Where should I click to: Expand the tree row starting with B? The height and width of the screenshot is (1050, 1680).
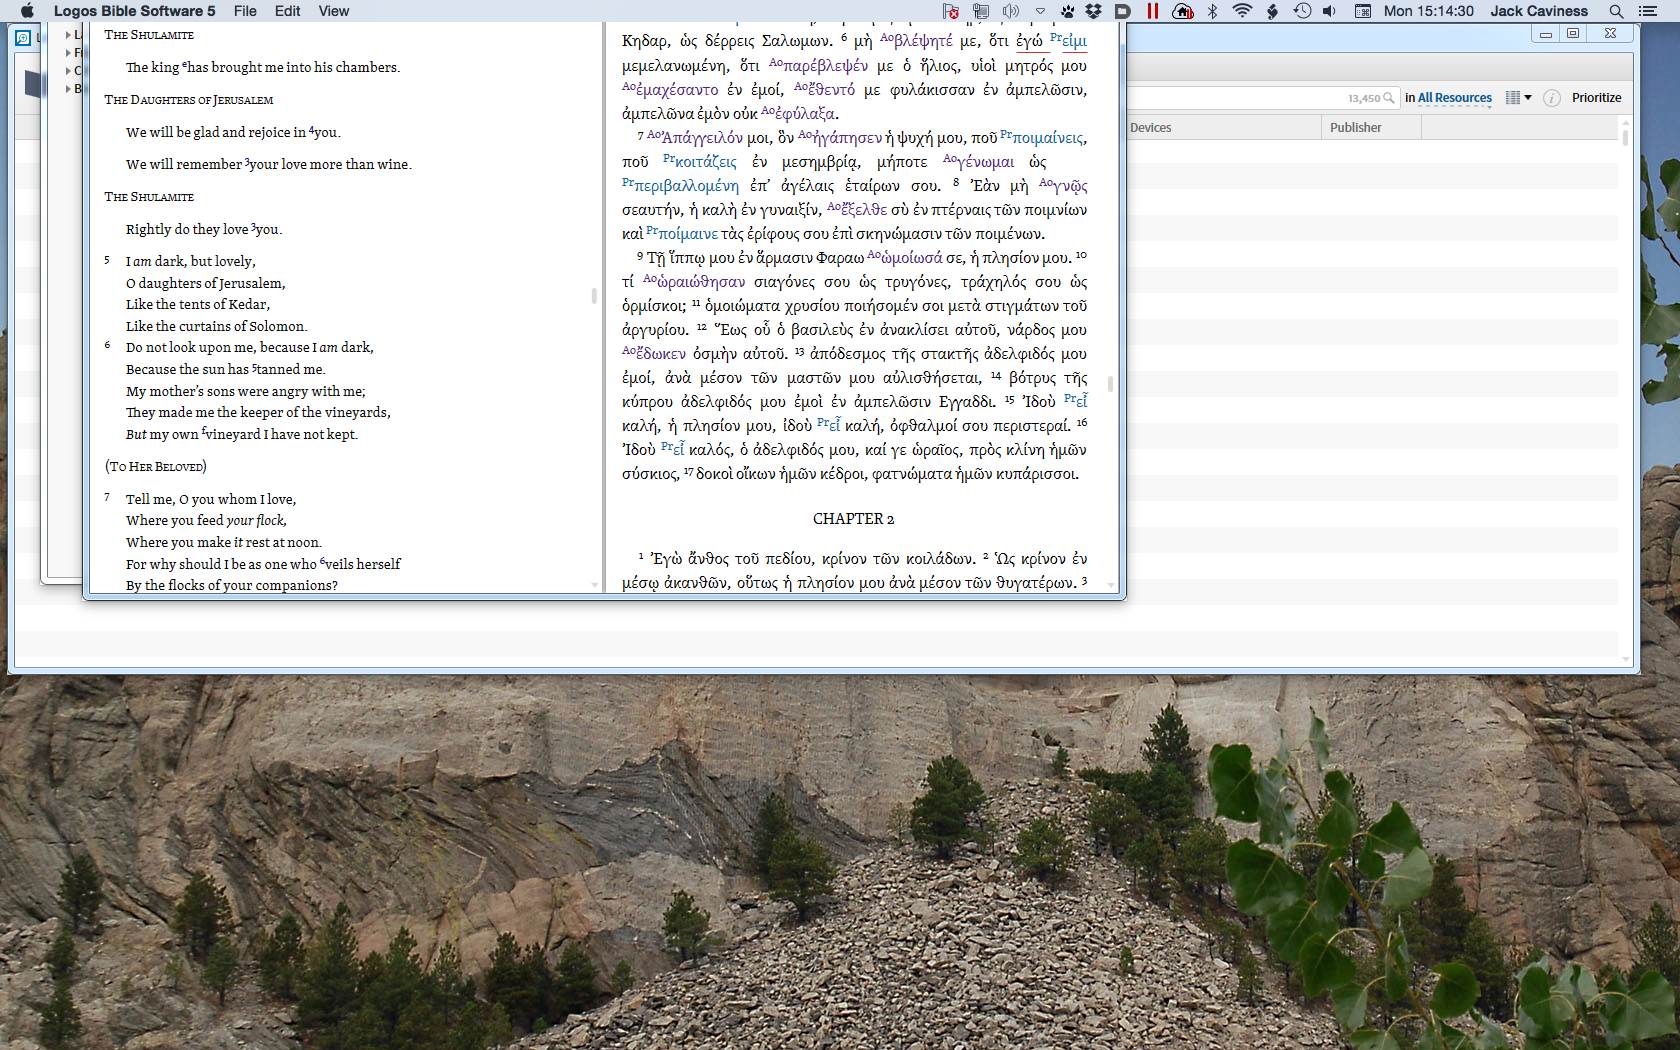pos(68,89)
